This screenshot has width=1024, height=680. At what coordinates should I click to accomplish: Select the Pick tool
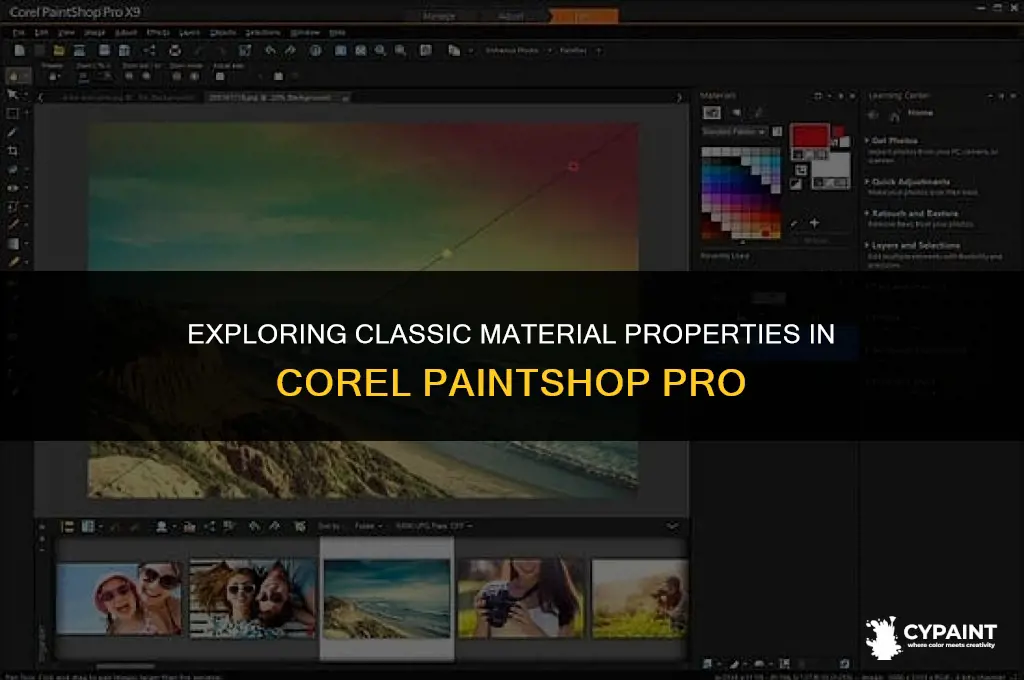pyautogui.click(x=12, y=95)
